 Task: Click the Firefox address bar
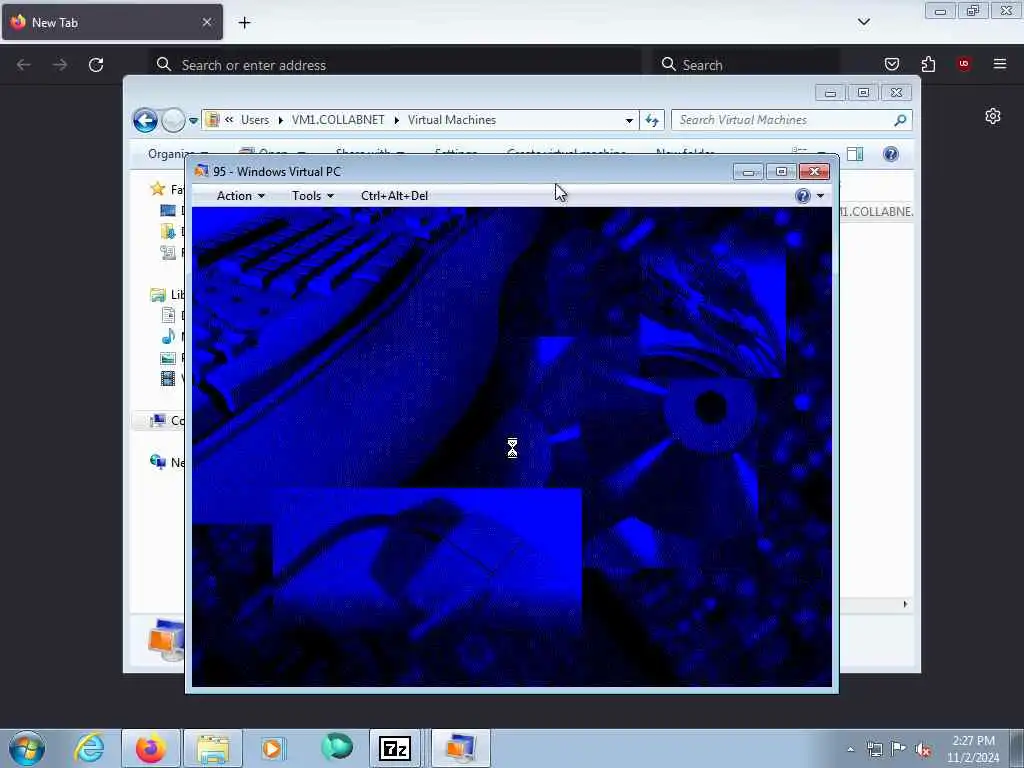(395, 65)
